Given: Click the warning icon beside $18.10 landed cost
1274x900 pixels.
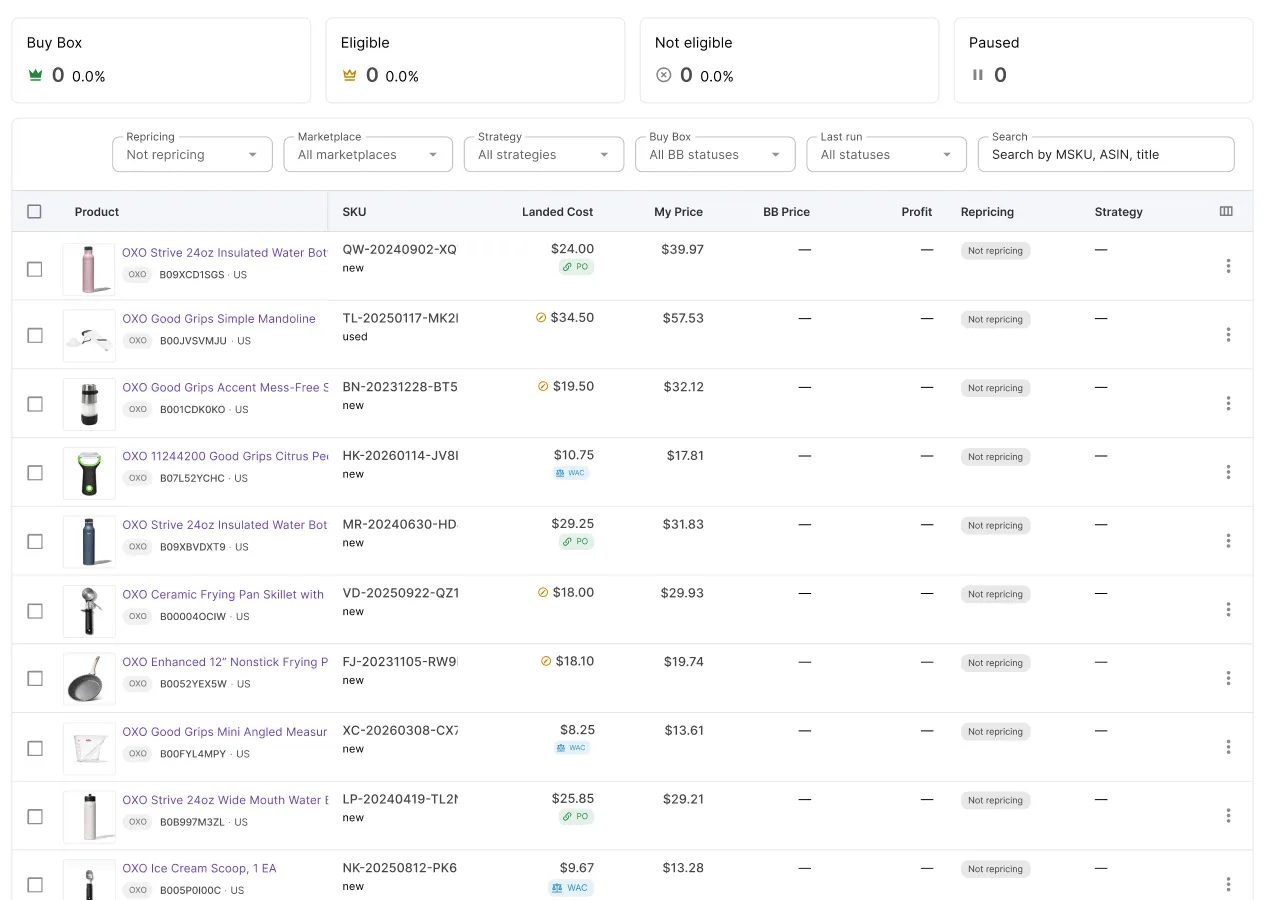Looking at the screenshot, I should 546,661.
